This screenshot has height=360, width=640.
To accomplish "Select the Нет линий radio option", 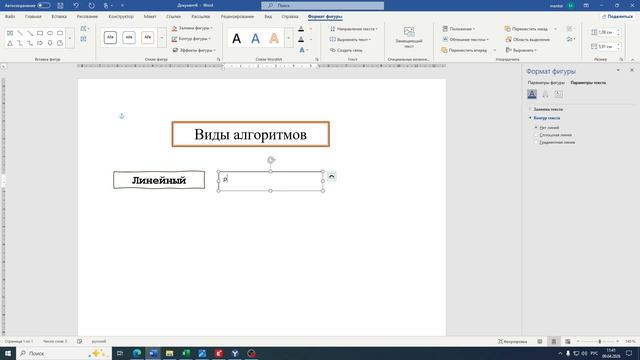I will [547, 128].
